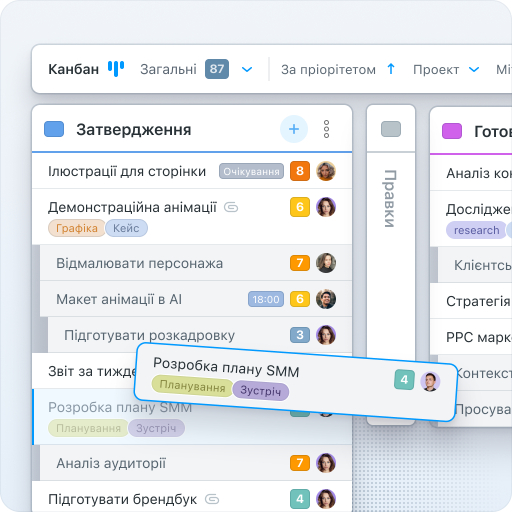Click the 87 tasks counter badge

tap(217, 69)
